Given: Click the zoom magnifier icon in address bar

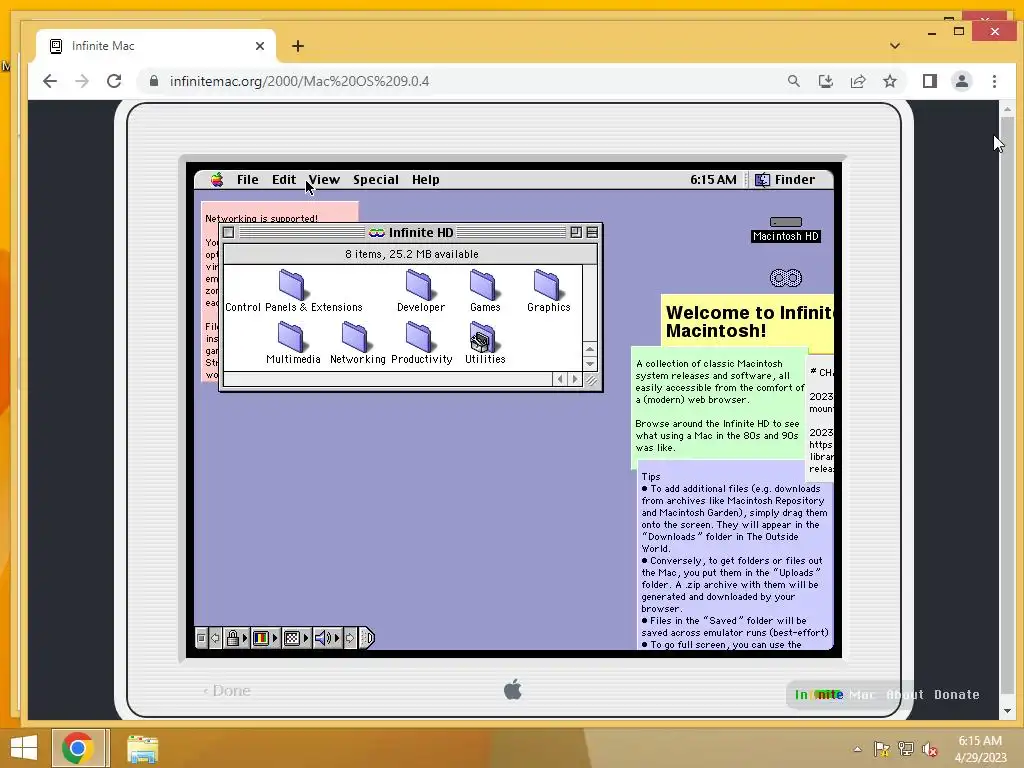Looking at the screenshot, I should pos(793,81).
